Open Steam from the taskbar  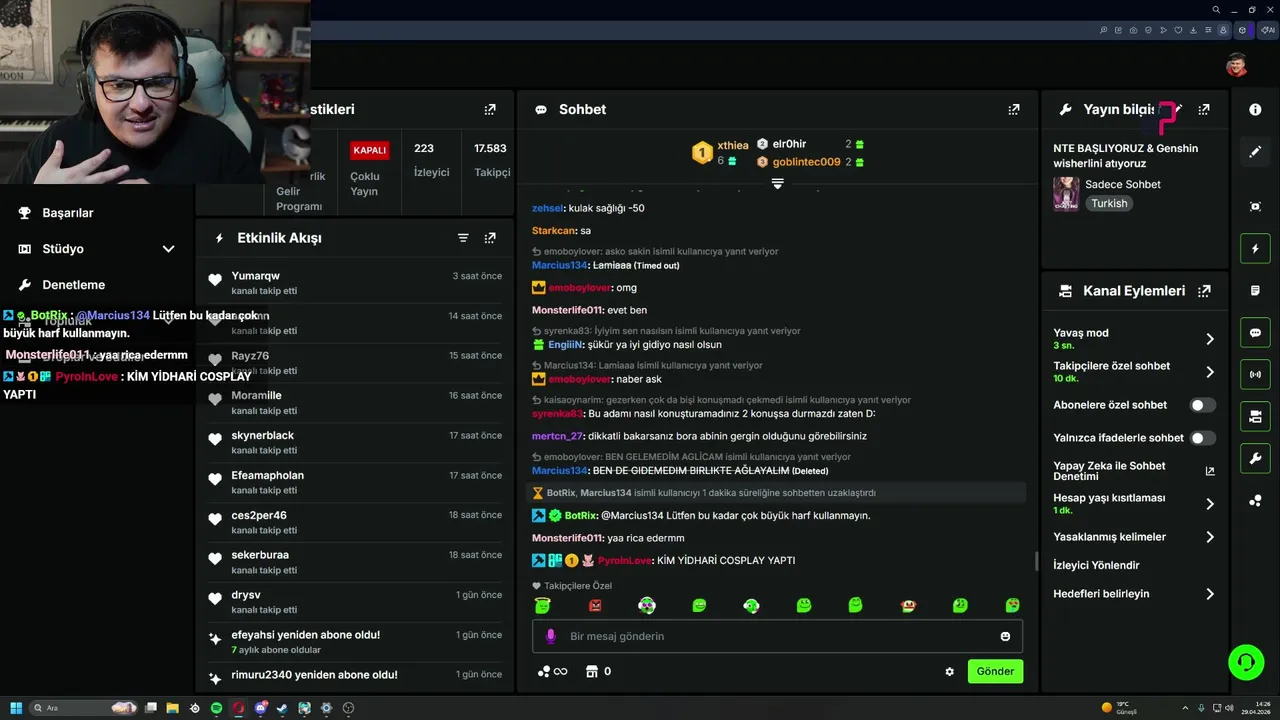[x=282, y=708]
